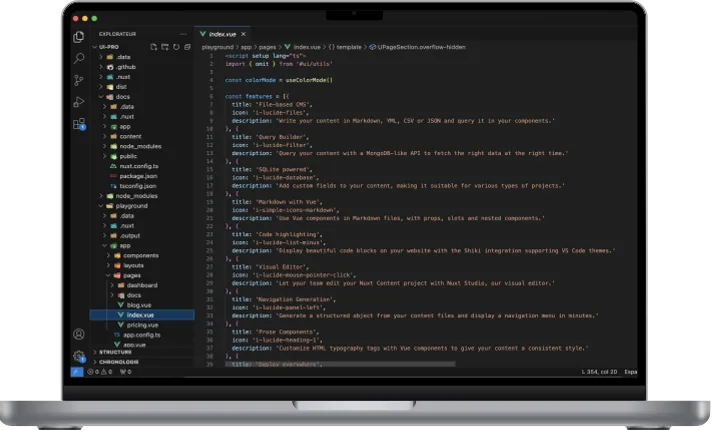The image size is (712, 430).
Task: Expand the layouts folder chevron
Action: [x=109, y=266]
